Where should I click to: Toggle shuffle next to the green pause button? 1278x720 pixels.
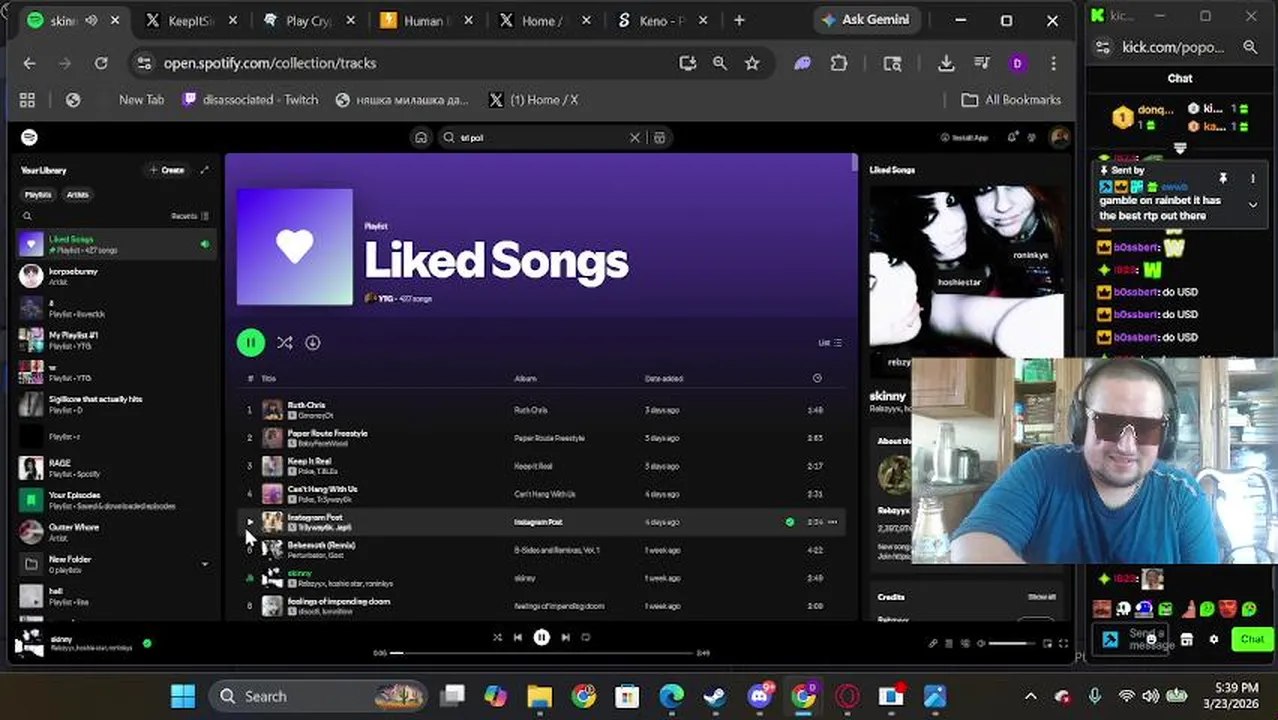click(x=285, y=343)
